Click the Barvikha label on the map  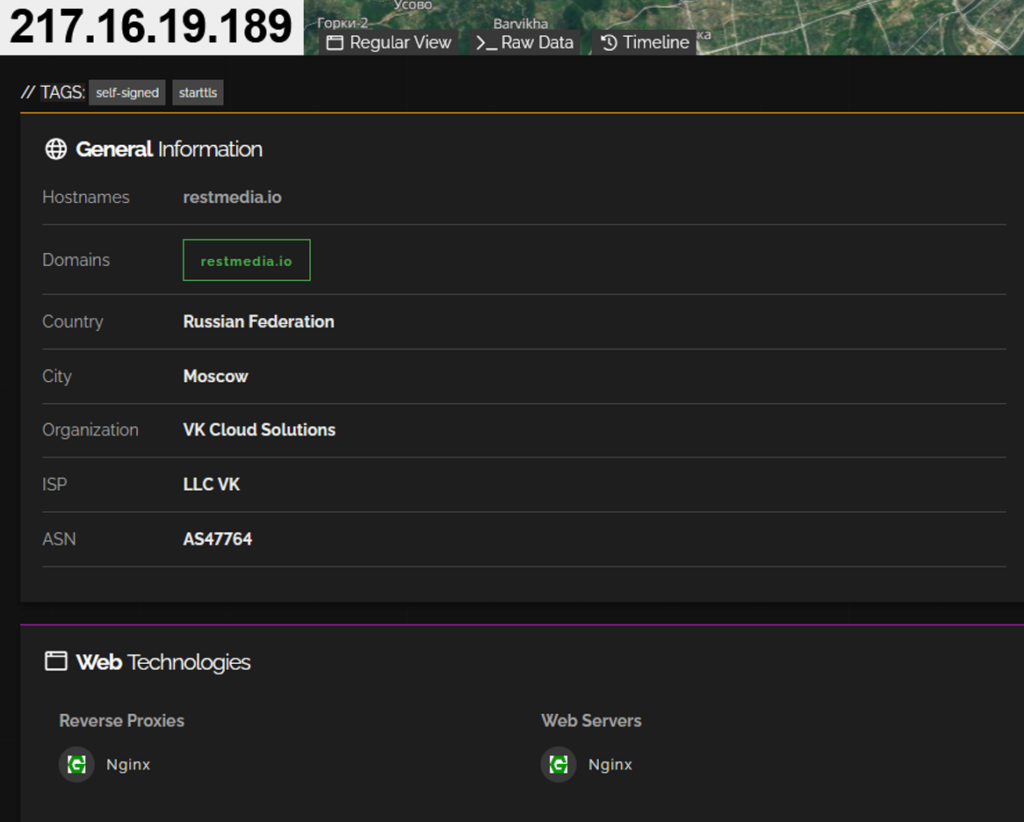point(520,23)
